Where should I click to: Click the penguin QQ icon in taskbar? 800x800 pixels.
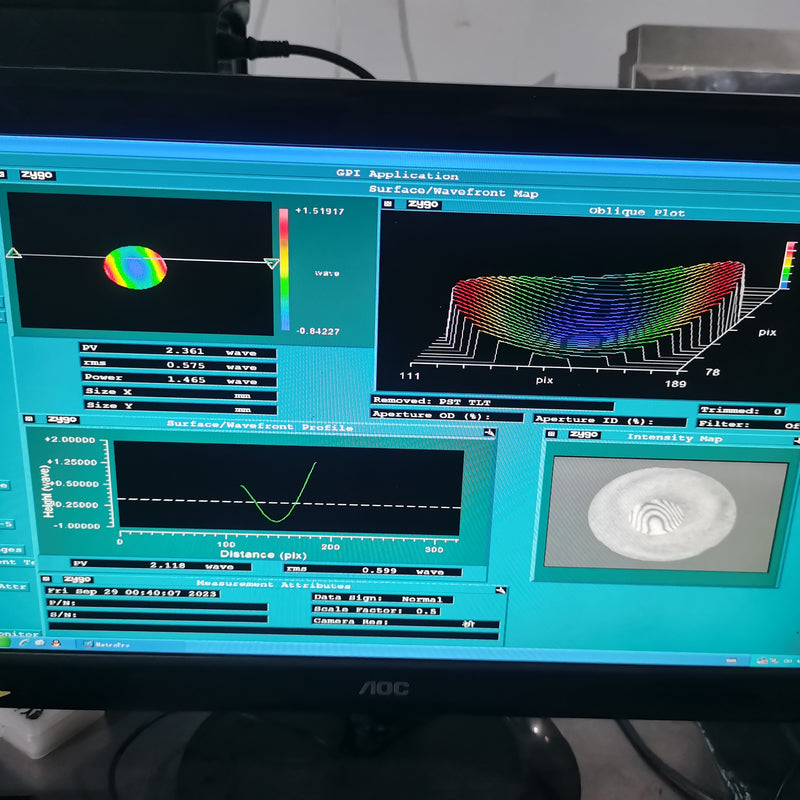pos(56,643)
